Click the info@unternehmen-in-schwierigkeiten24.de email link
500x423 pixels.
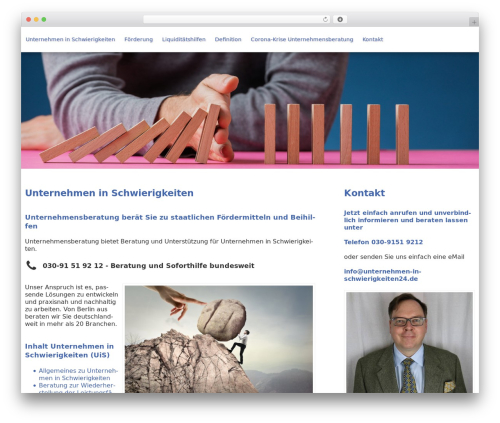pos(382,275)
